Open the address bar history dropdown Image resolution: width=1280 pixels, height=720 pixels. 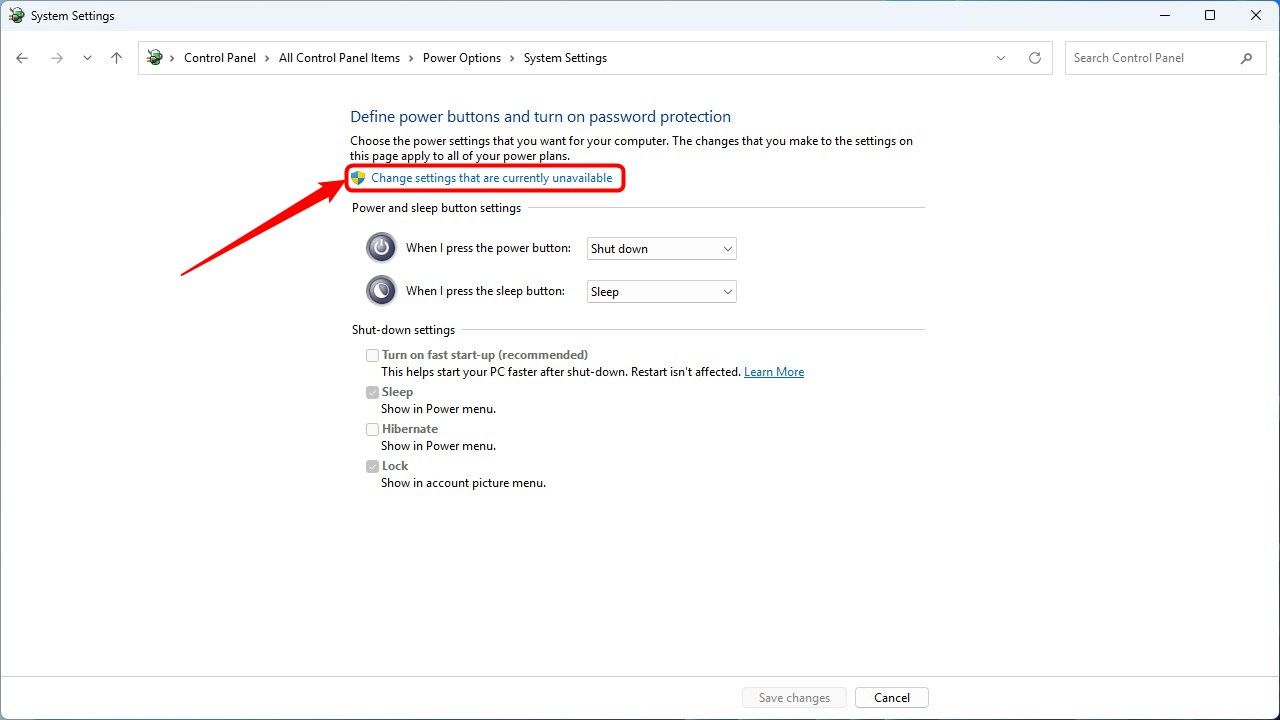(1001, 58)
